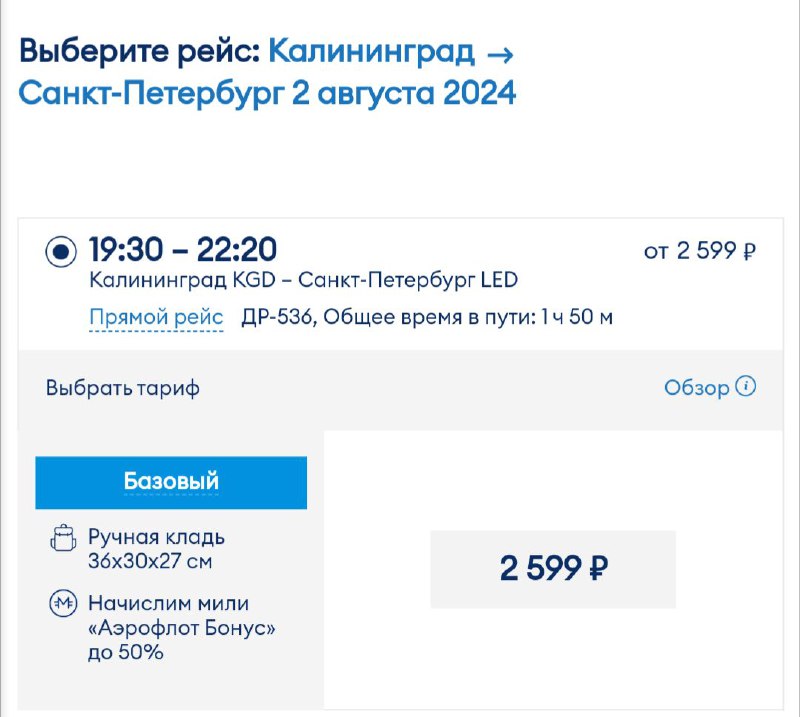Select the 19:30 – 22:20 flight radio button
Viewport: 800px width, 717px height.
(x=61, y=251)
